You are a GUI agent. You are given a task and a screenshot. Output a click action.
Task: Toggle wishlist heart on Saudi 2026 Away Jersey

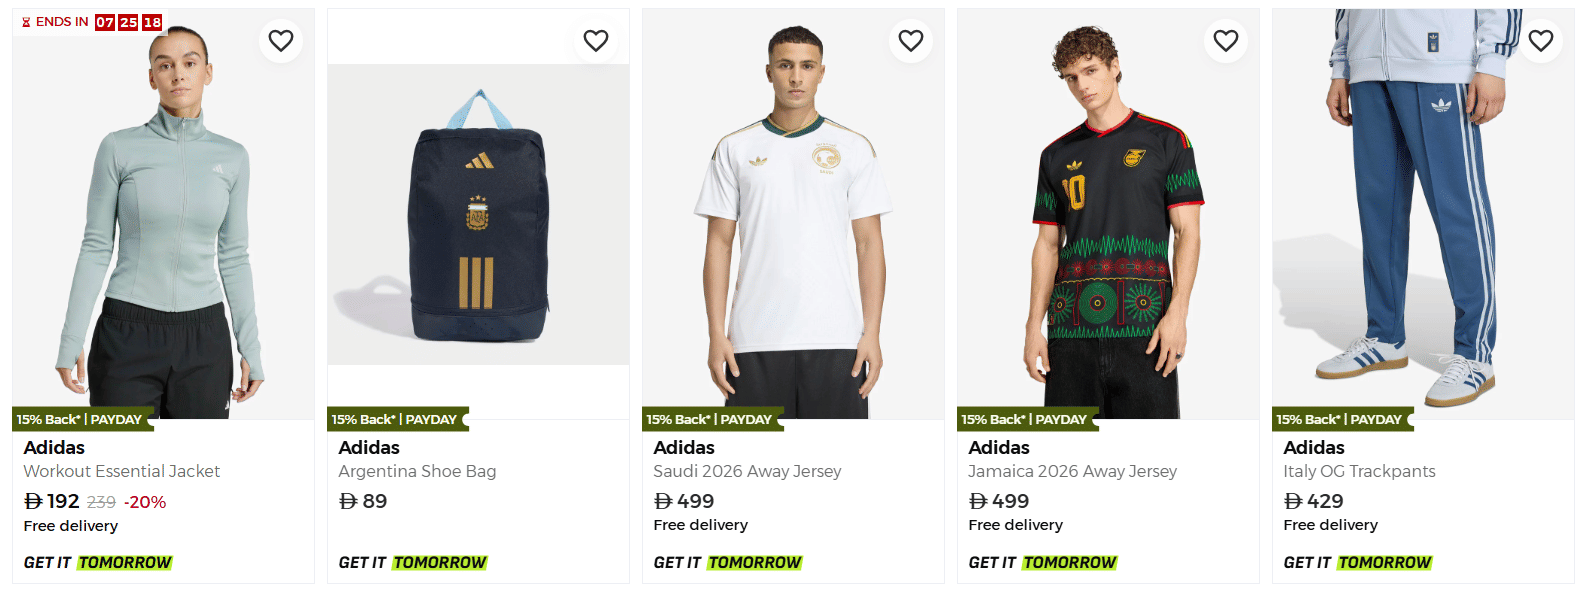click(x=911, y=41)
